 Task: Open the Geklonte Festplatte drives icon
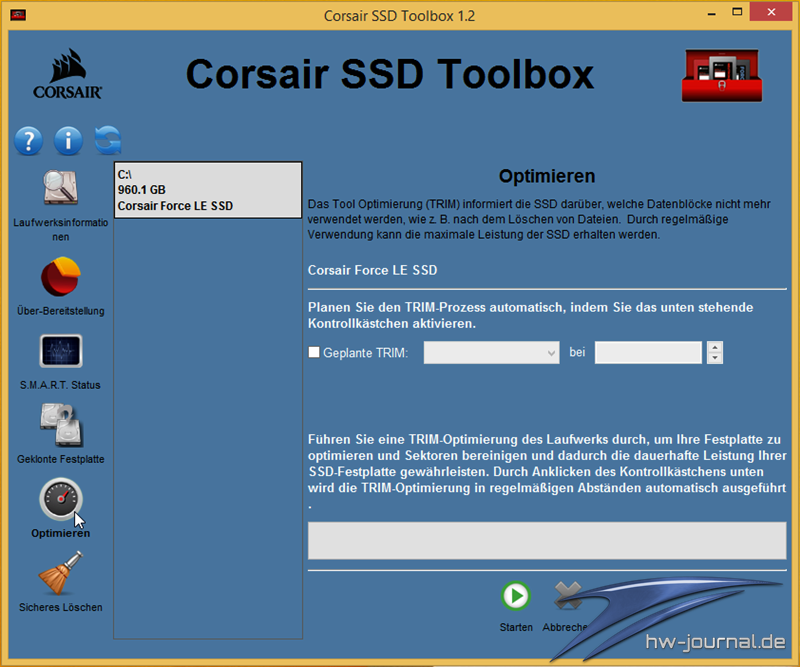click(61, 425)
